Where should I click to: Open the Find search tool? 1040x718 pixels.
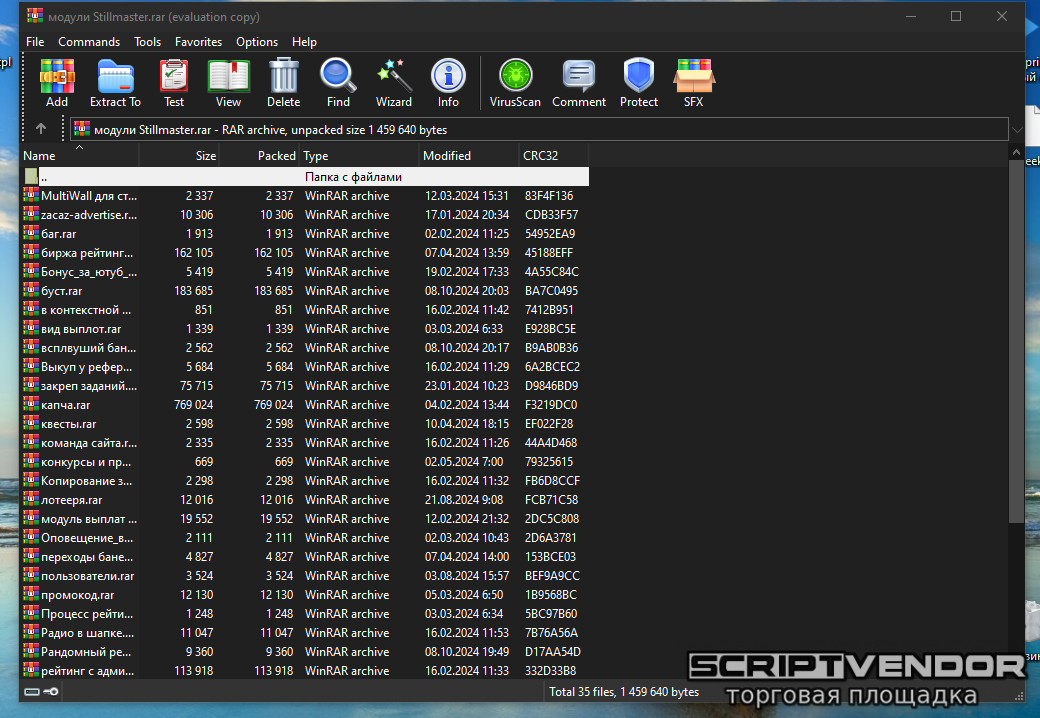(338, 82)
